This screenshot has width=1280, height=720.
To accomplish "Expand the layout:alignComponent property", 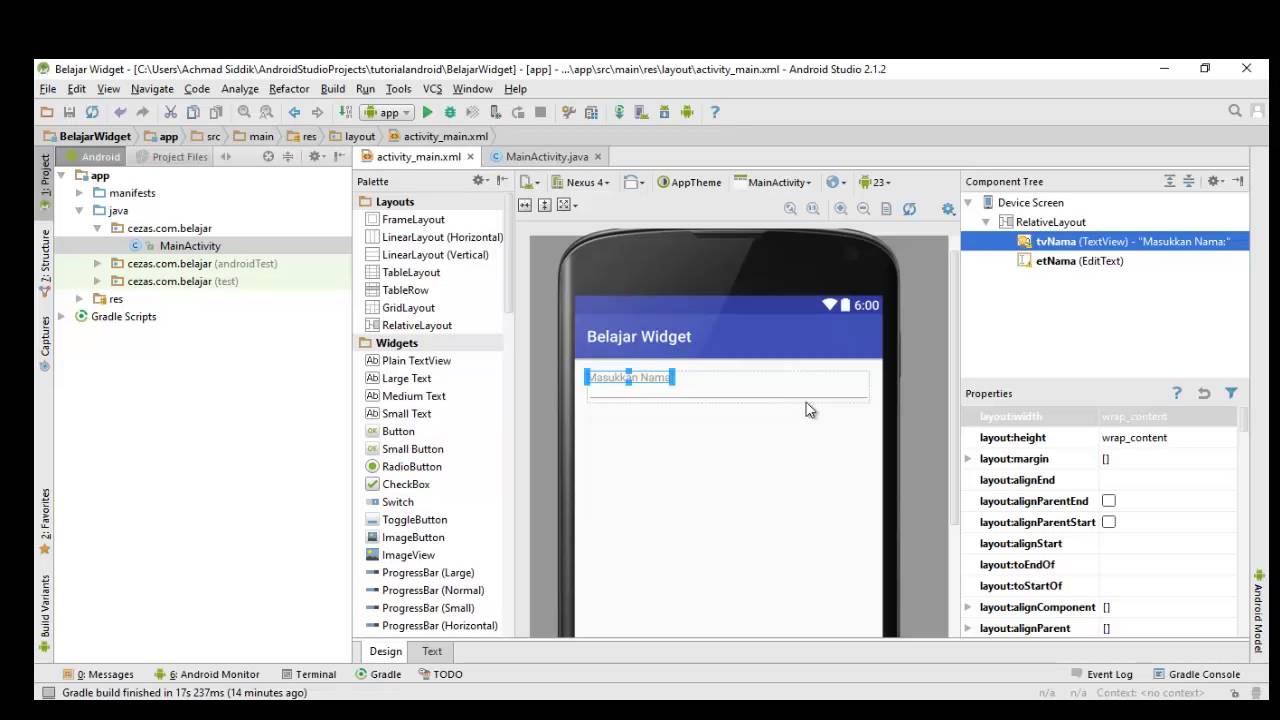I will pyautogui.click(x=967, y=607).
